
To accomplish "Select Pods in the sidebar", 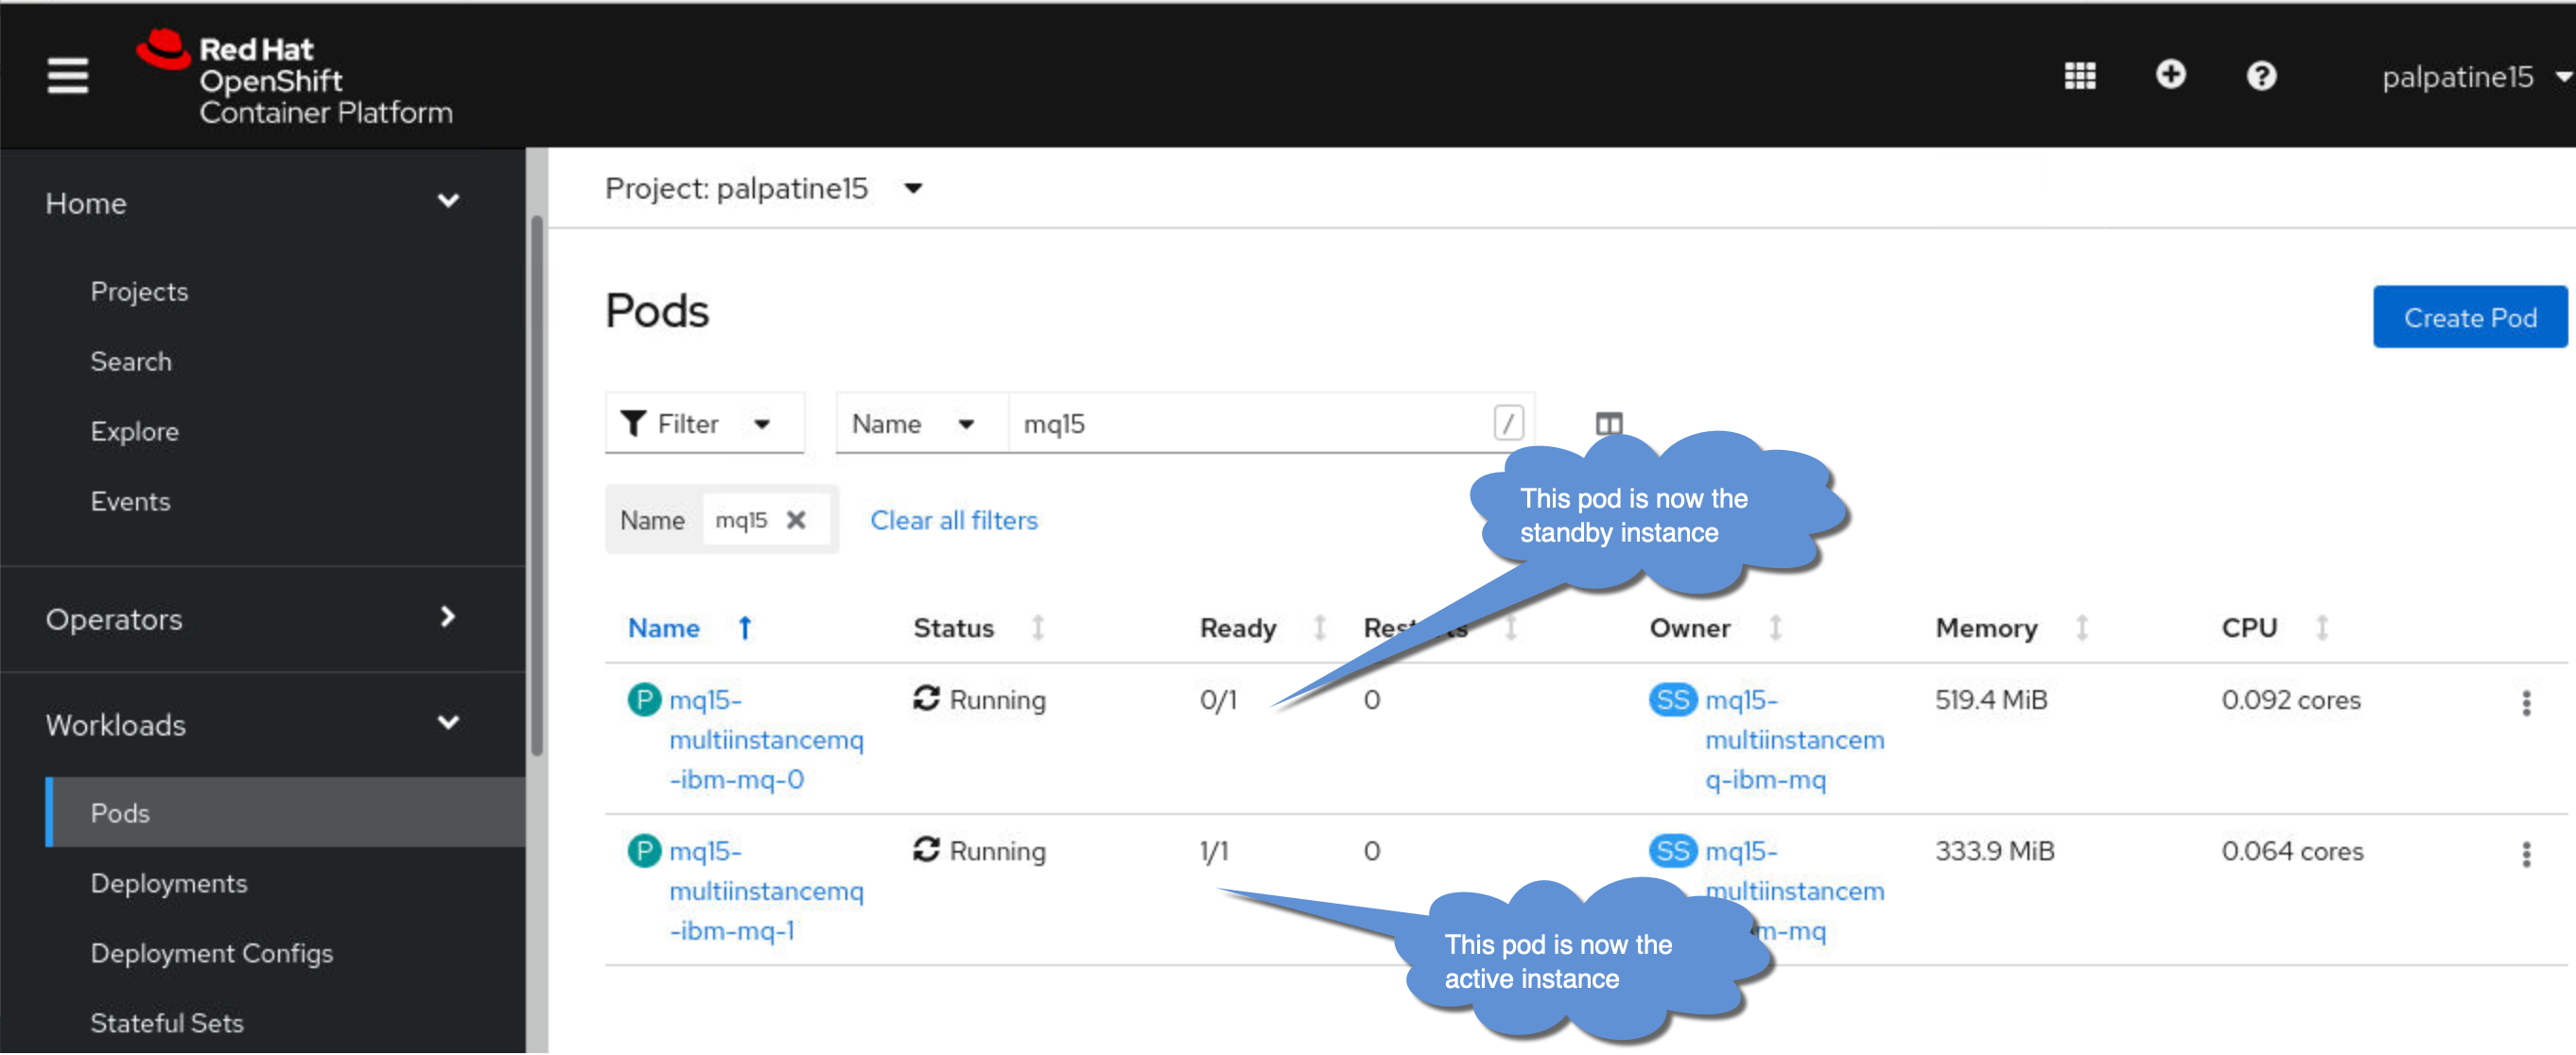I will [286, 813].
